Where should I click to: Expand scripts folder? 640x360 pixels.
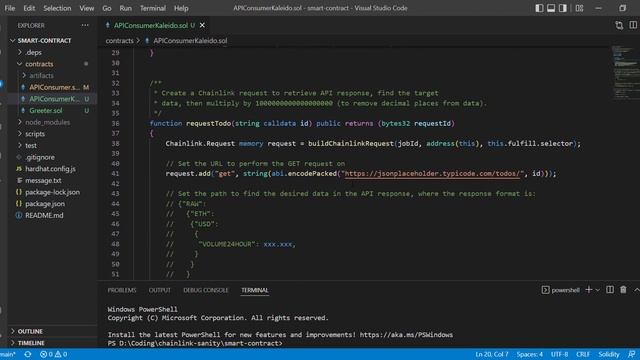(35, 134)
